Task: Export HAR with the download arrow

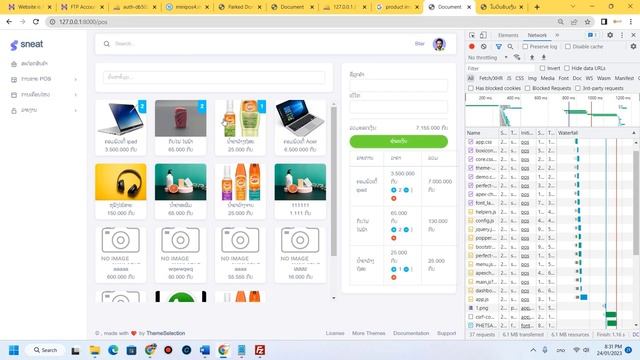Action: [x=543, y=58]
